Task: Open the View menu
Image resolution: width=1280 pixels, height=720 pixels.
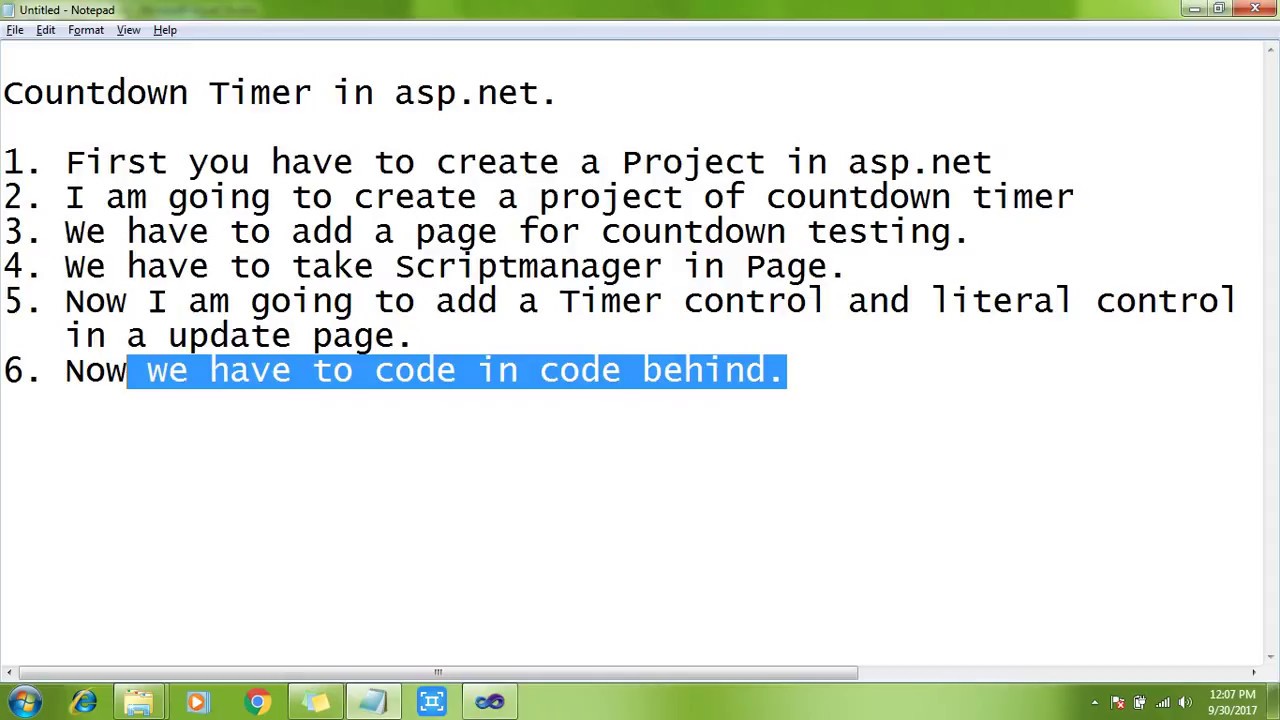Action: click(128, 30)
